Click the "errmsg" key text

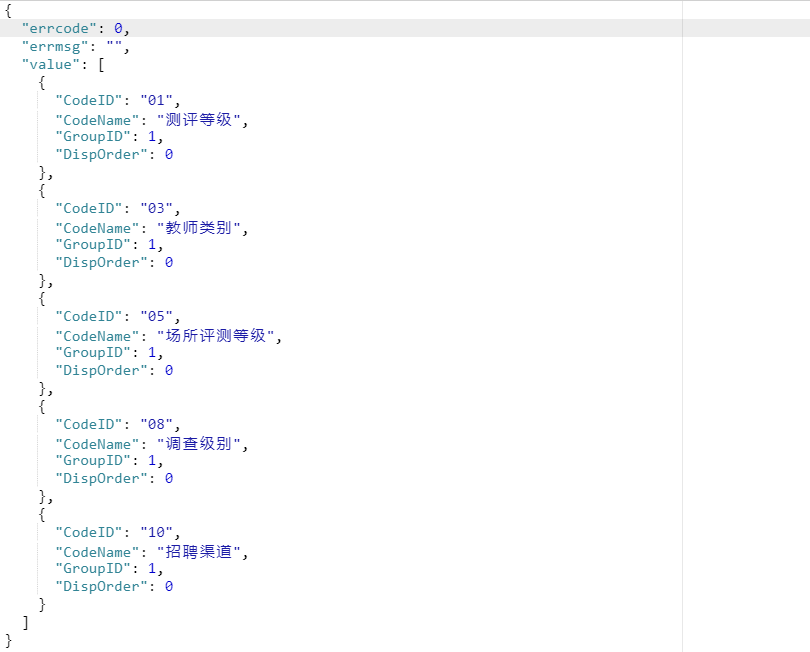coord(55,46)
